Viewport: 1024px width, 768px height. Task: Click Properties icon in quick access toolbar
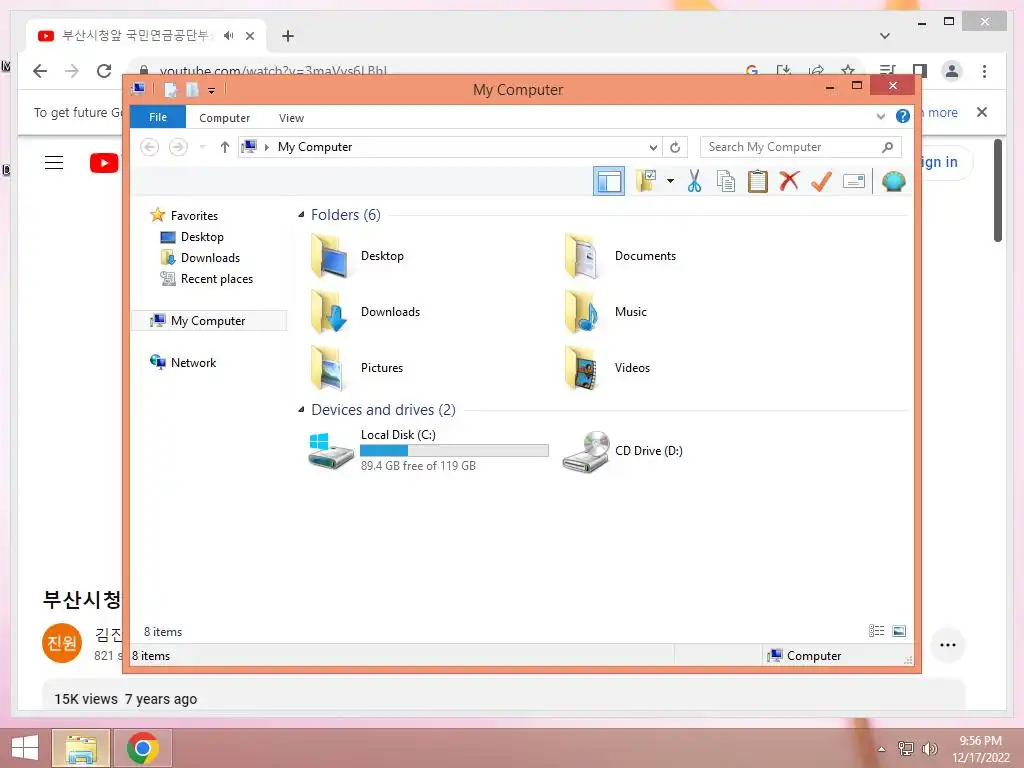[170, 89]
